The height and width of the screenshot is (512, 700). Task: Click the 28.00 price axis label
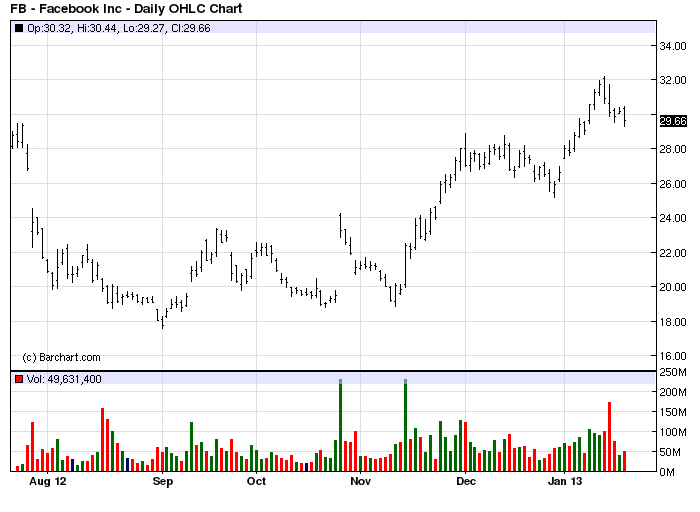[x=673, y=149]
